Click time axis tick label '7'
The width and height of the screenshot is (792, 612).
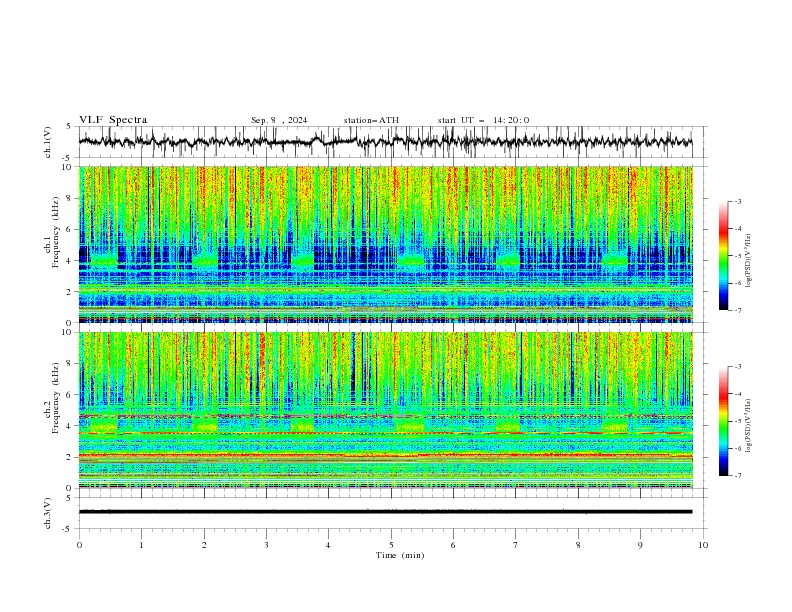click(x=516, y=545)
